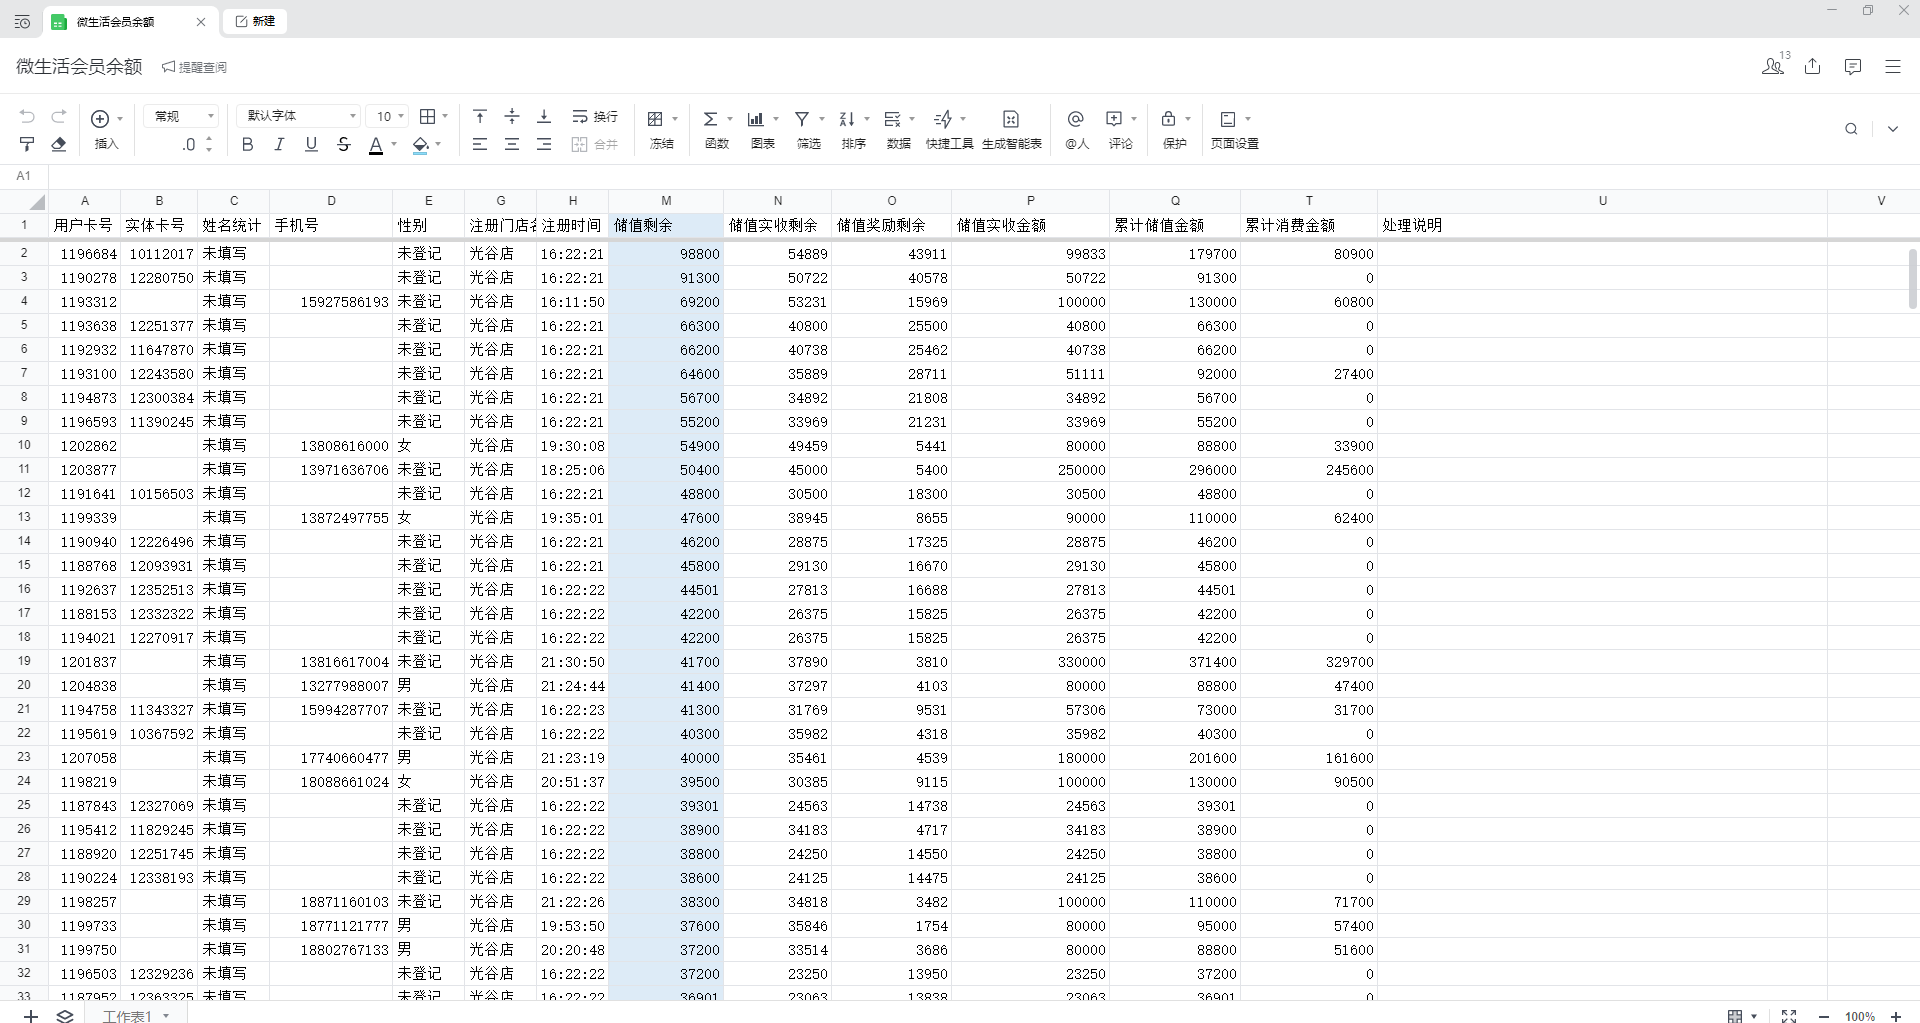Screen dimensions: 1920x1023
Task: Open the search magnifier in toolbar
Action: (x=1851, y=129)
